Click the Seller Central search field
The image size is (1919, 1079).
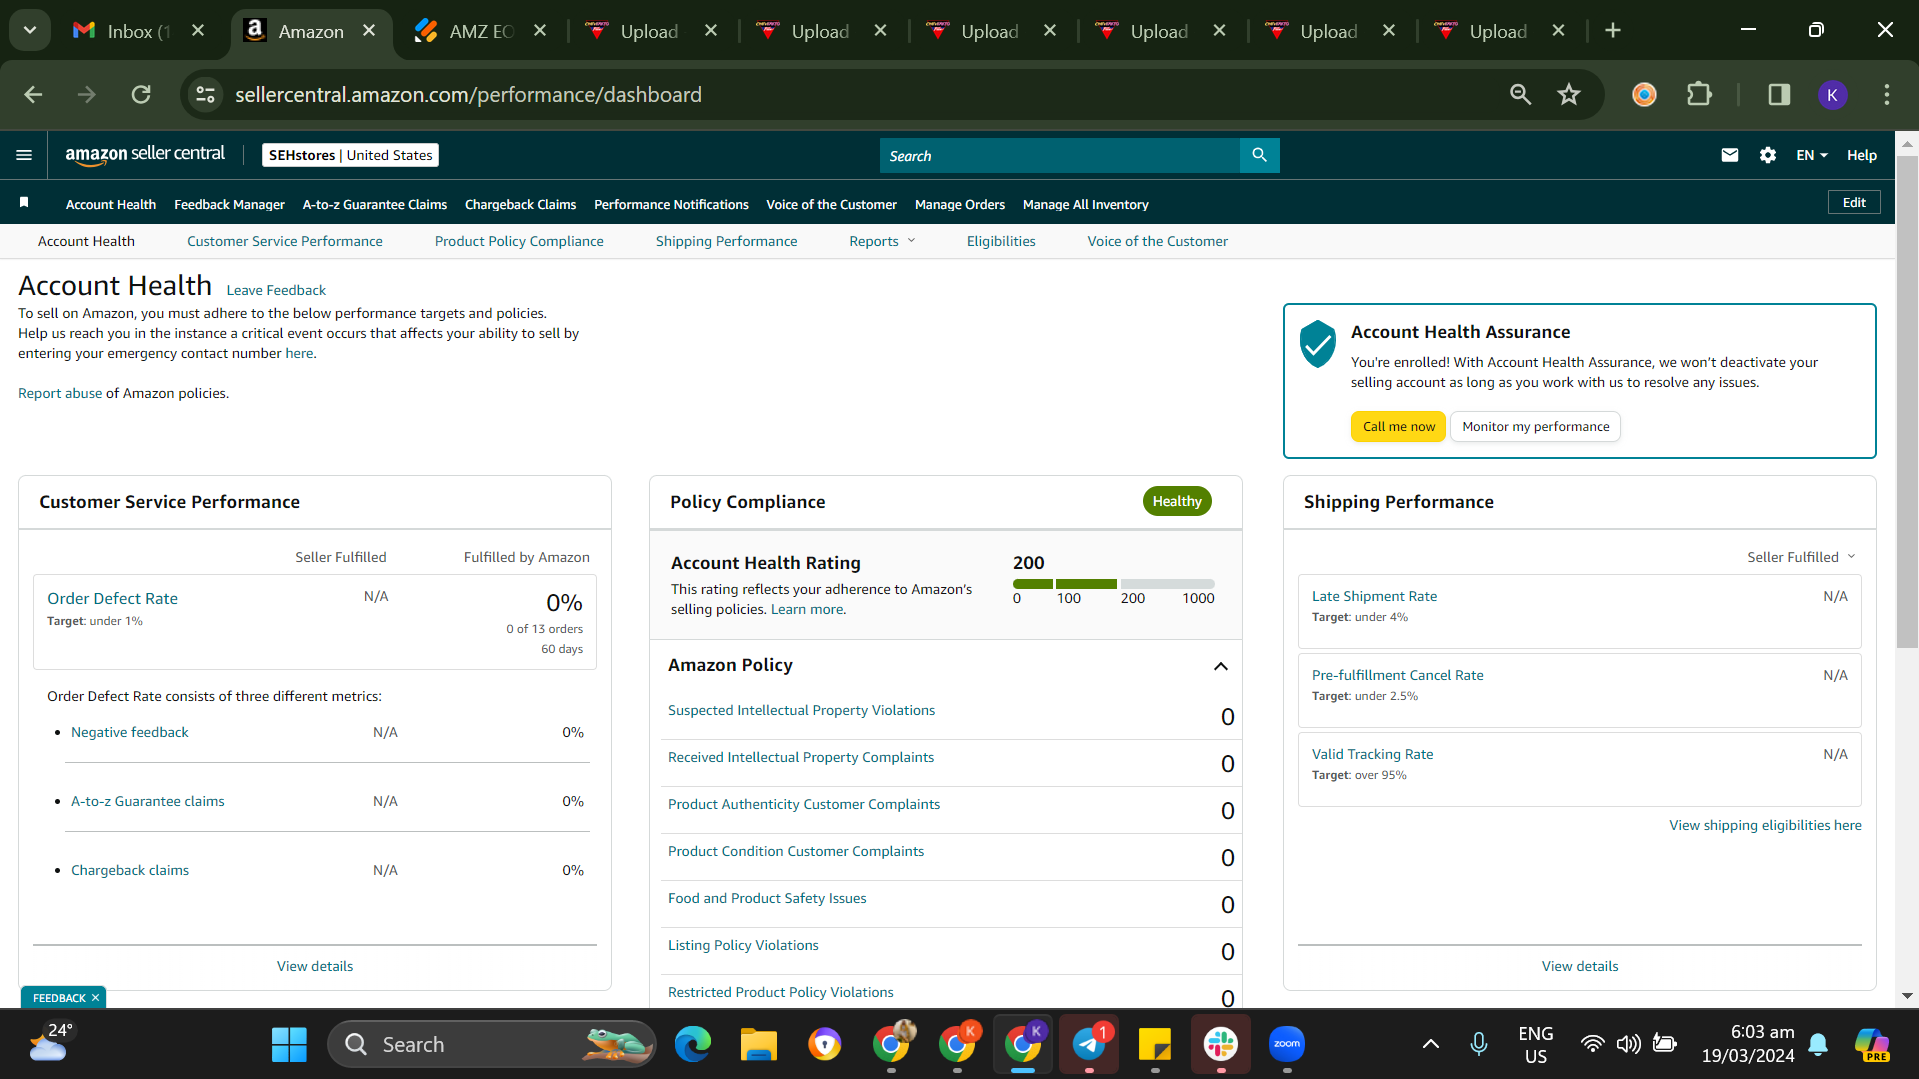1059,155
